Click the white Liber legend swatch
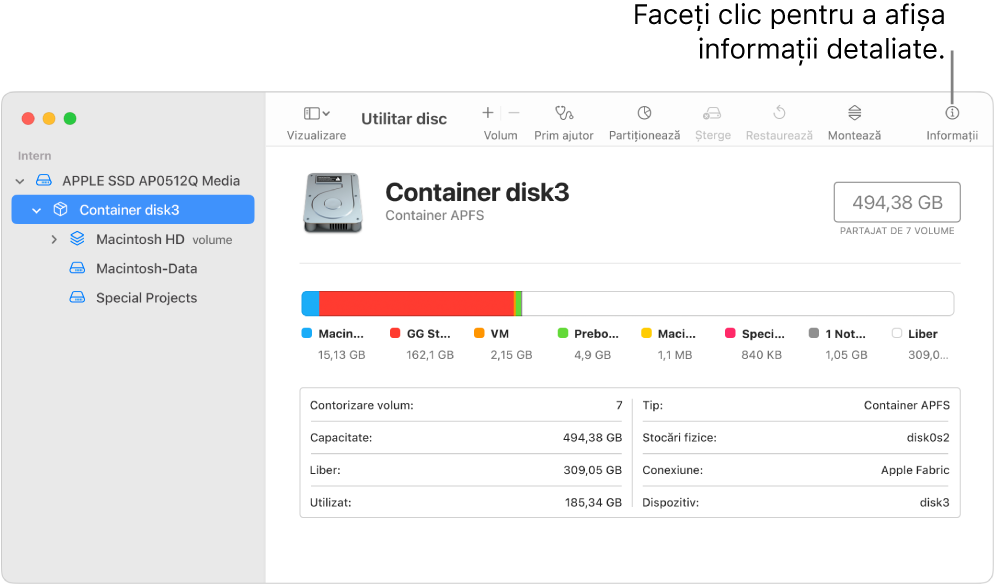995x585 pixels. pos(897,333)
